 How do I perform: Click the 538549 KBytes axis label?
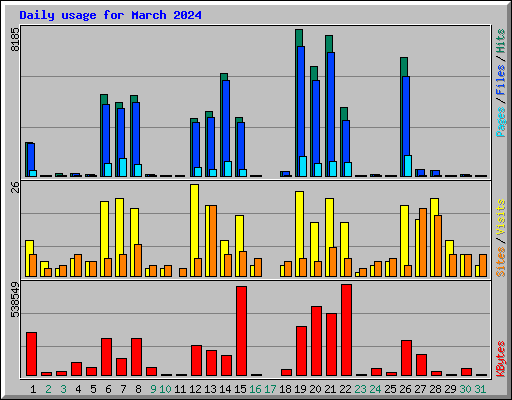(x=15, y=299)
